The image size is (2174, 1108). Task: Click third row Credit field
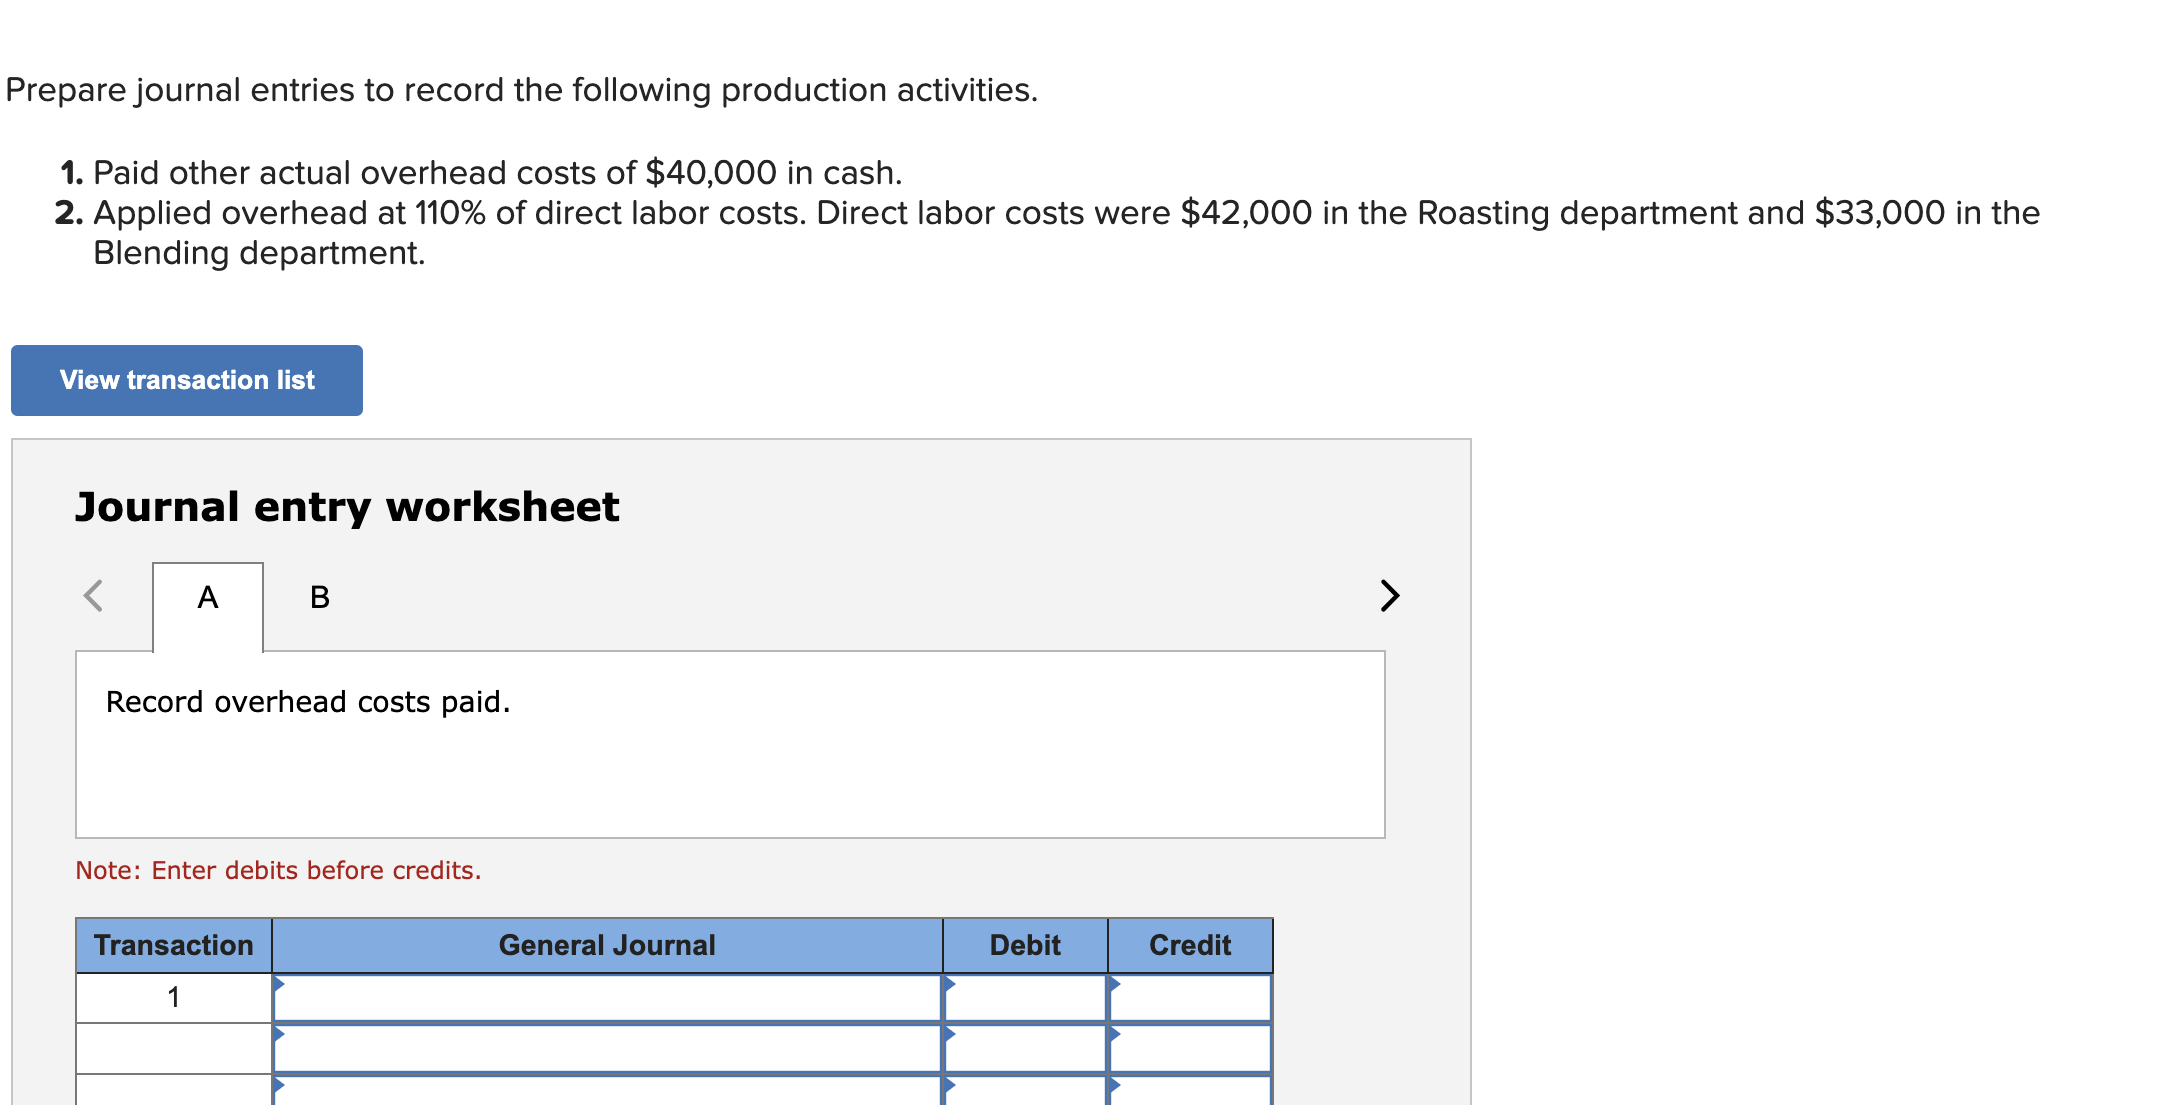pos(1190,1093)
